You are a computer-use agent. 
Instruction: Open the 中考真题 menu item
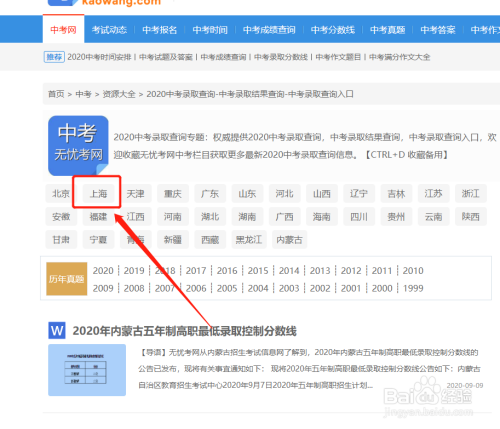click(x=387, y=30)
